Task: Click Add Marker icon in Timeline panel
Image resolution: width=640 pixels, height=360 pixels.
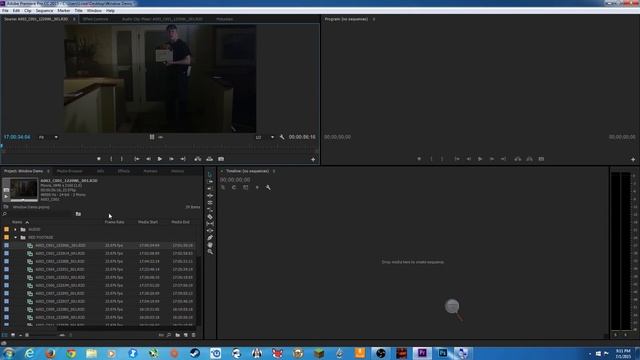Action: (x=257, y=187)
